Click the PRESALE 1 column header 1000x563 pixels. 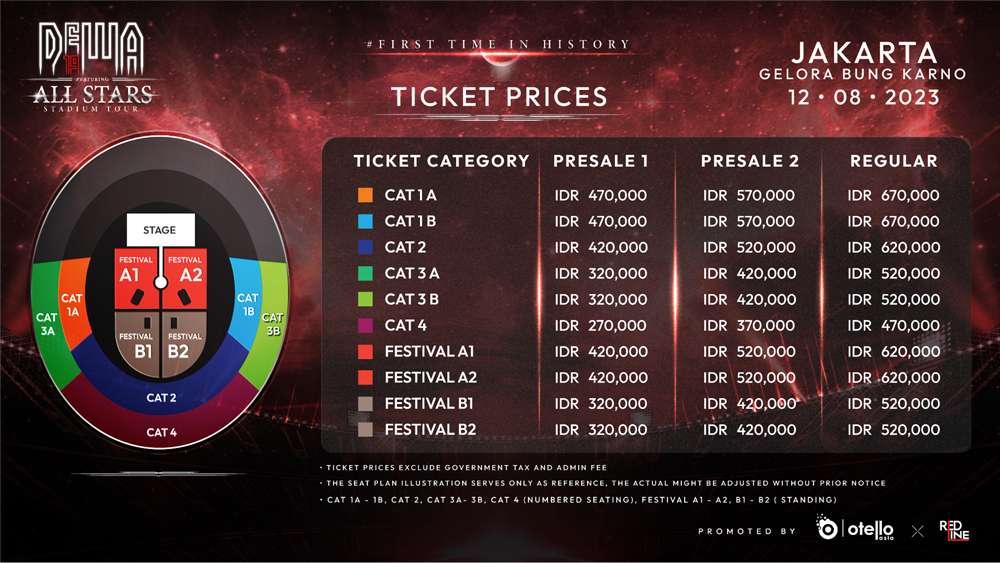(601, 161)
